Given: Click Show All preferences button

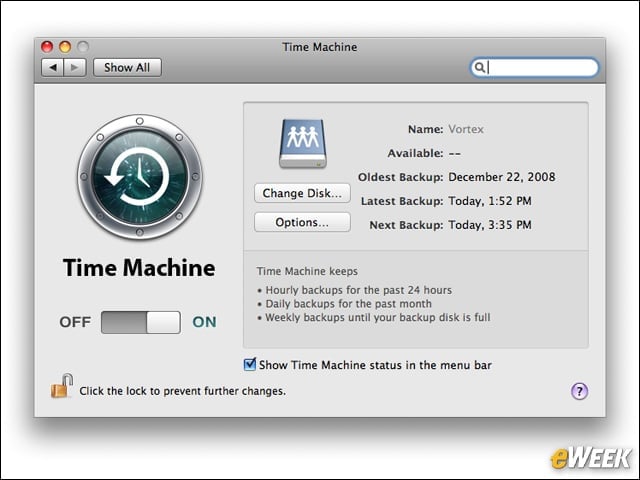Looking at the screenshot, I should (x=127, y=67).
